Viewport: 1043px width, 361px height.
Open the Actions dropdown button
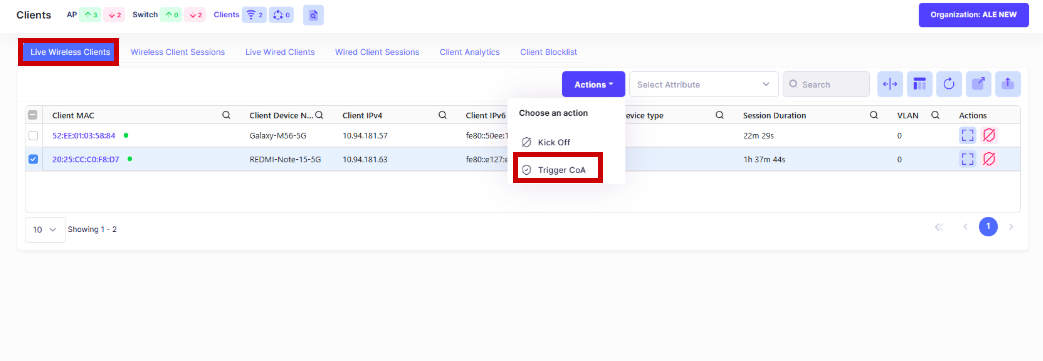click(593, 84)
